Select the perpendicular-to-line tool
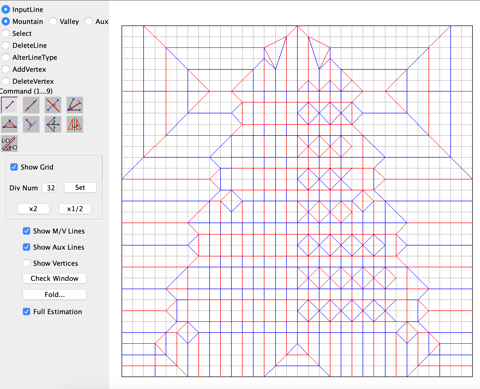The width and height of the screenshot is (480, 389). pyautogui.click(x=31, y=124)
